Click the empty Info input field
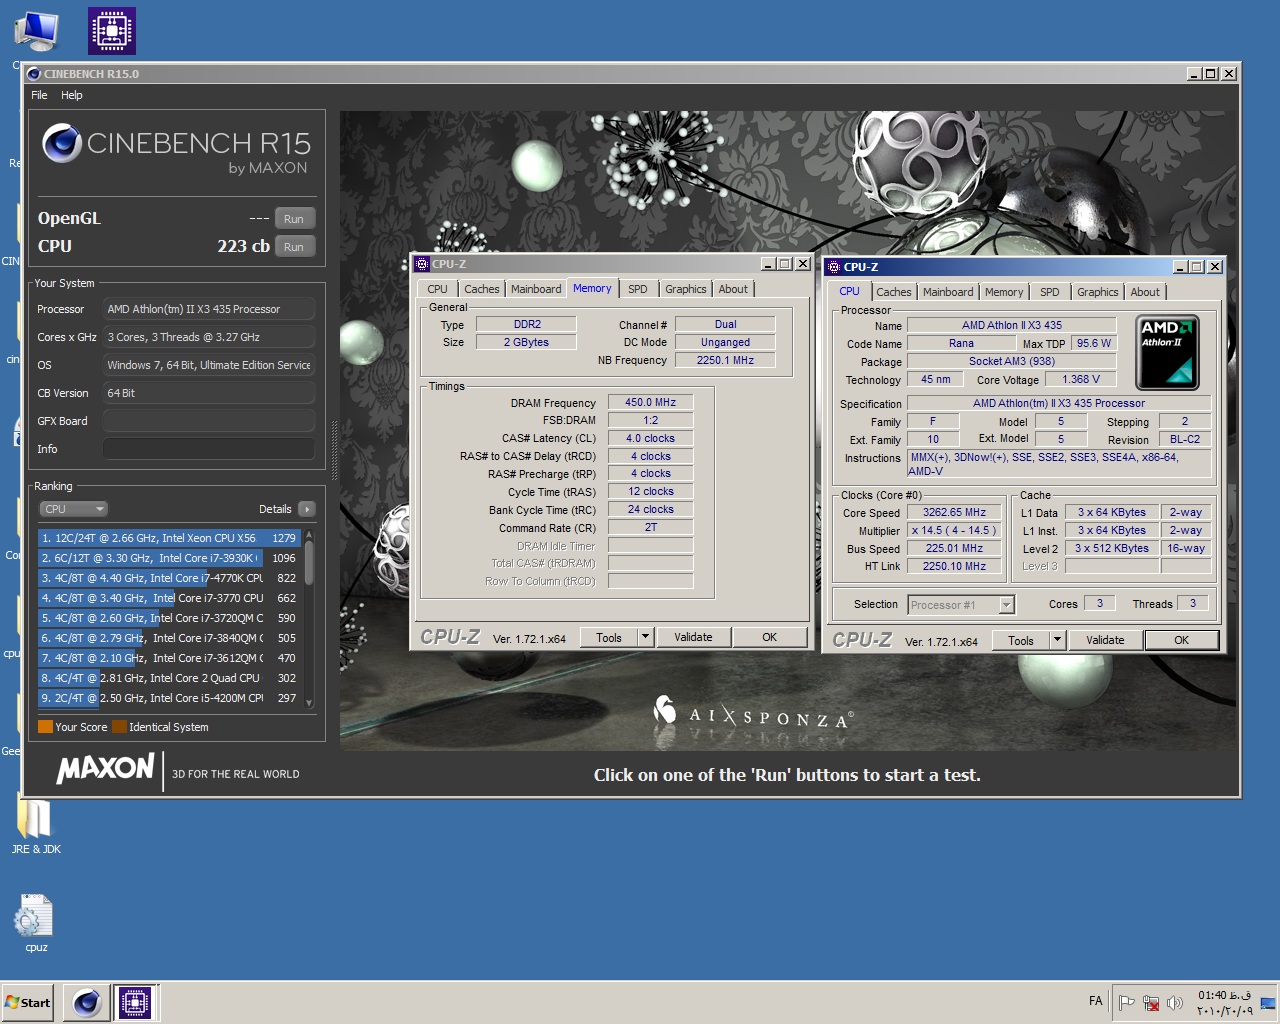Screen dimensions: 1280x1024 click(209, 449)
